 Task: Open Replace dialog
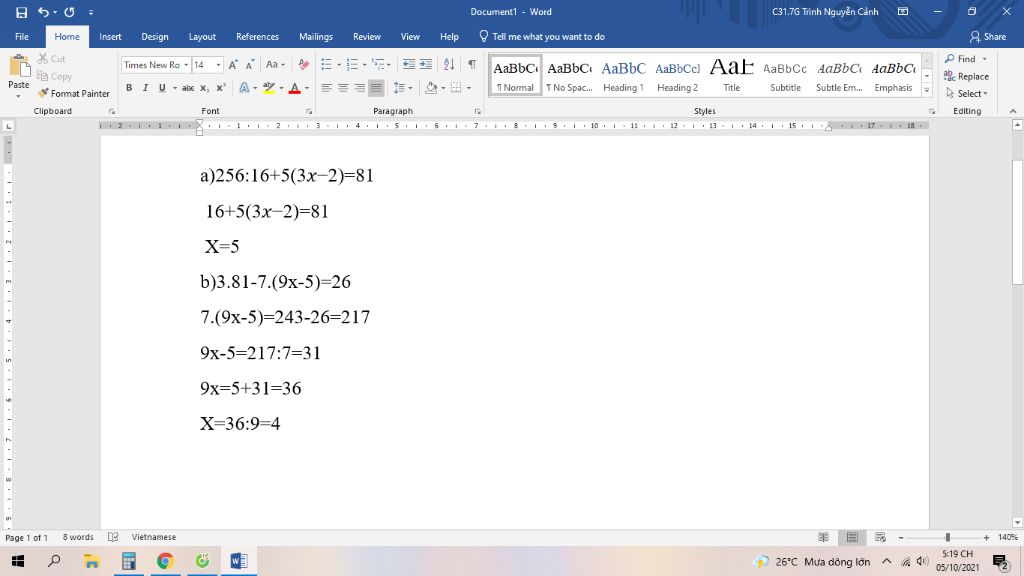967,76
